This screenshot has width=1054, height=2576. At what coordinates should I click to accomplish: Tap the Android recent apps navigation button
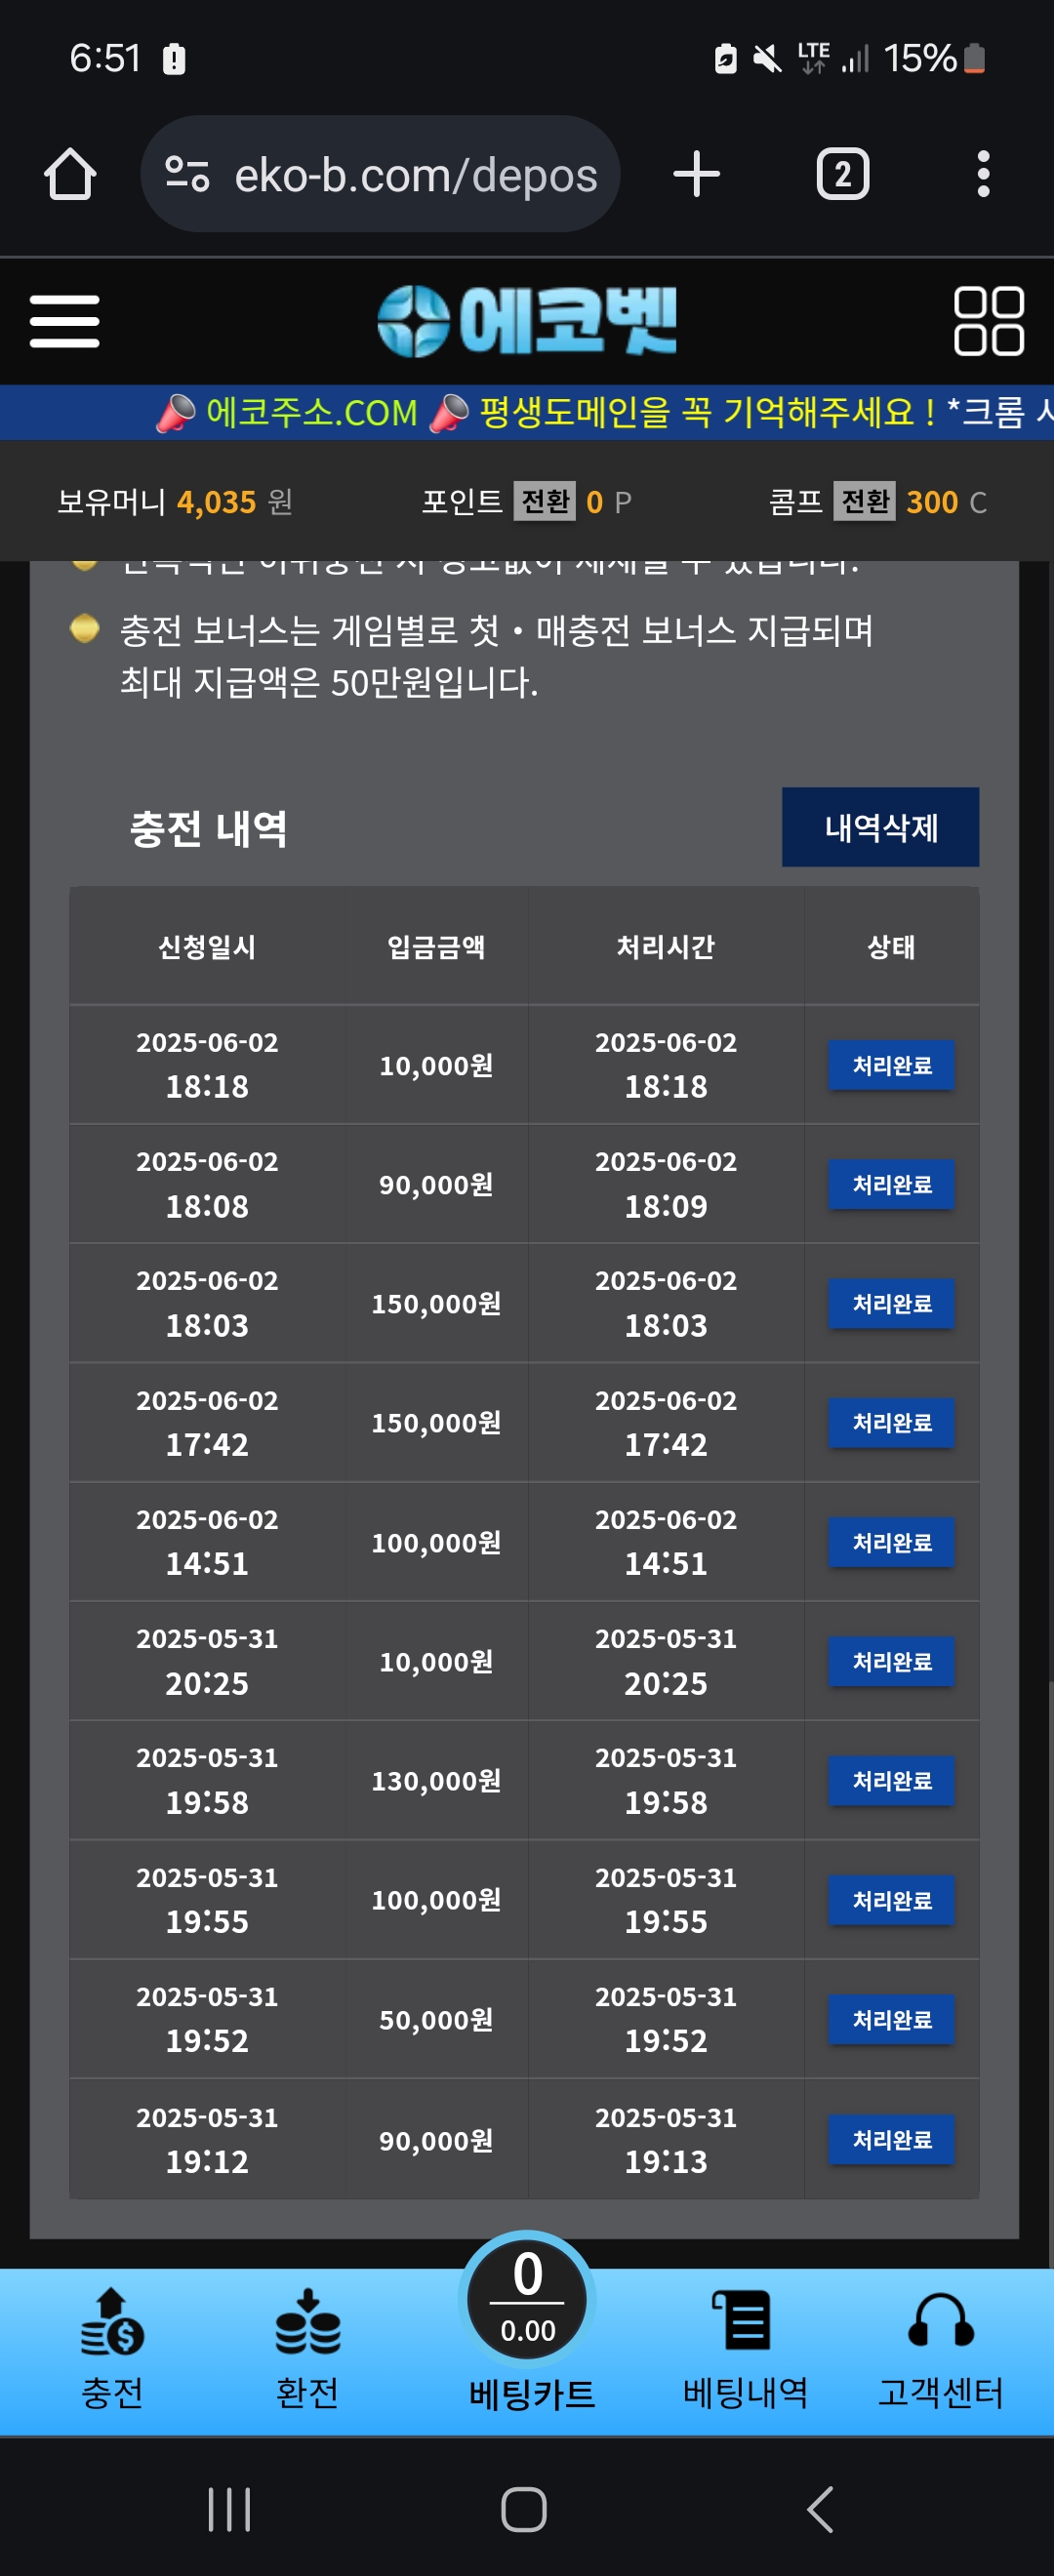229,2509
